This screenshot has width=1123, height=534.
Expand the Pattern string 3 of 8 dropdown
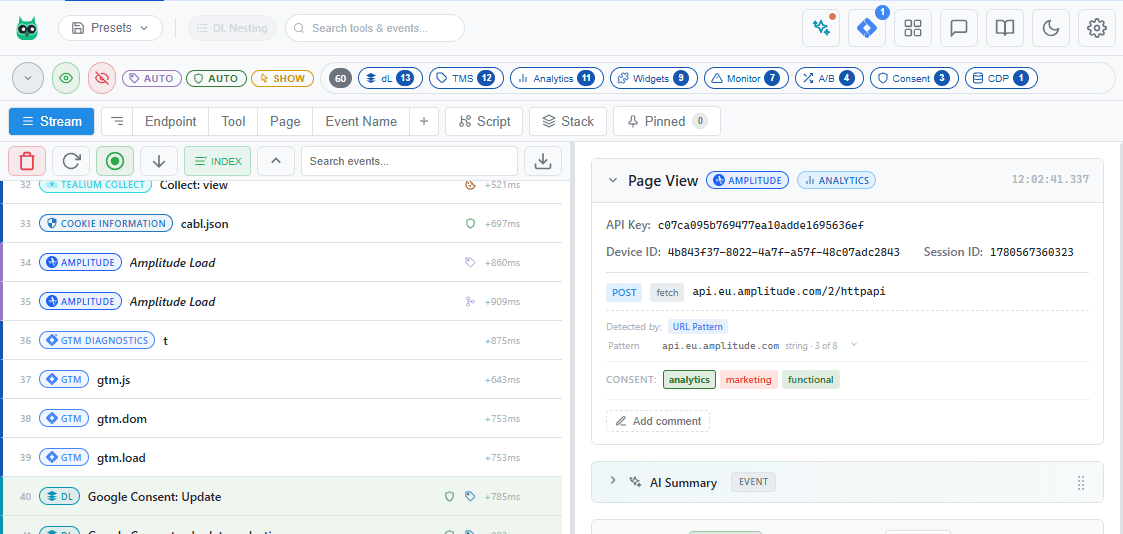pyautogui.click(x=852, y=346)
